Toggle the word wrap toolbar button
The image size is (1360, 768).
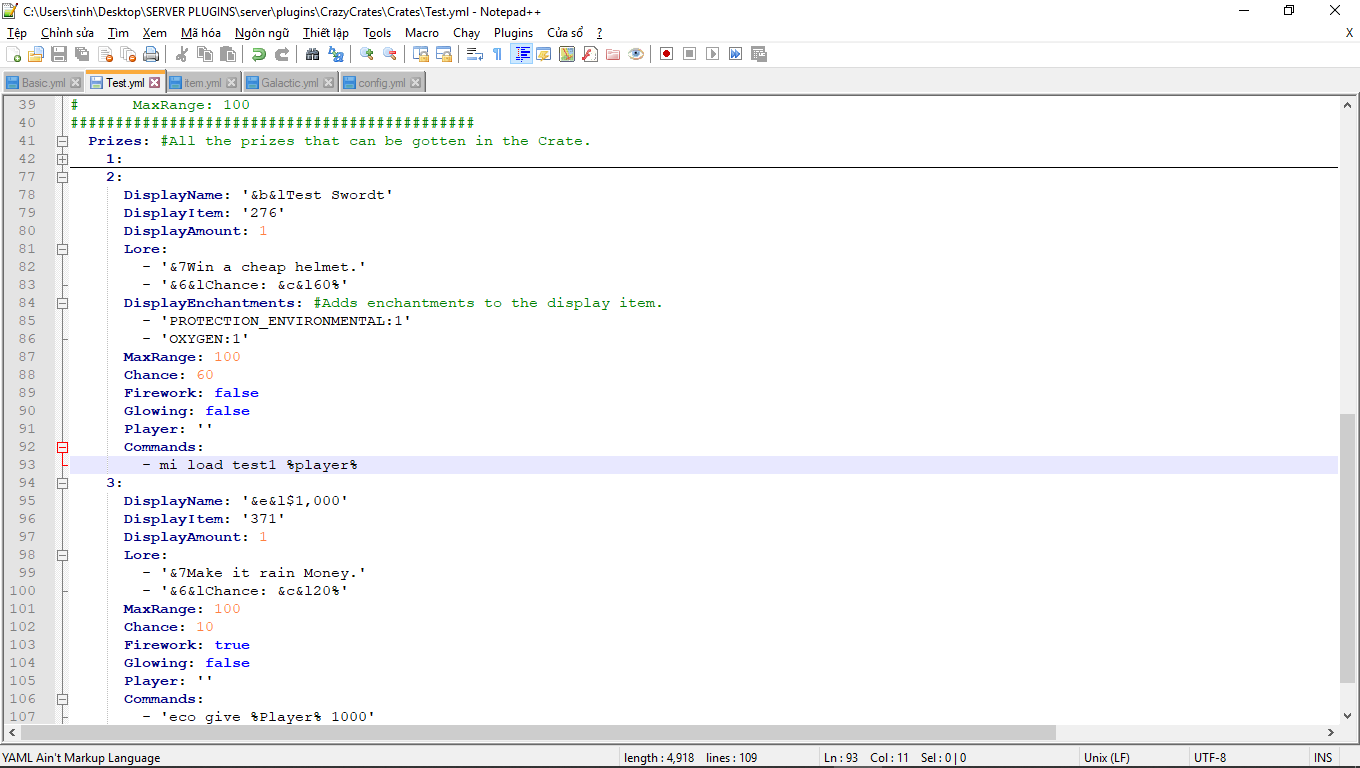pos(475,54)
